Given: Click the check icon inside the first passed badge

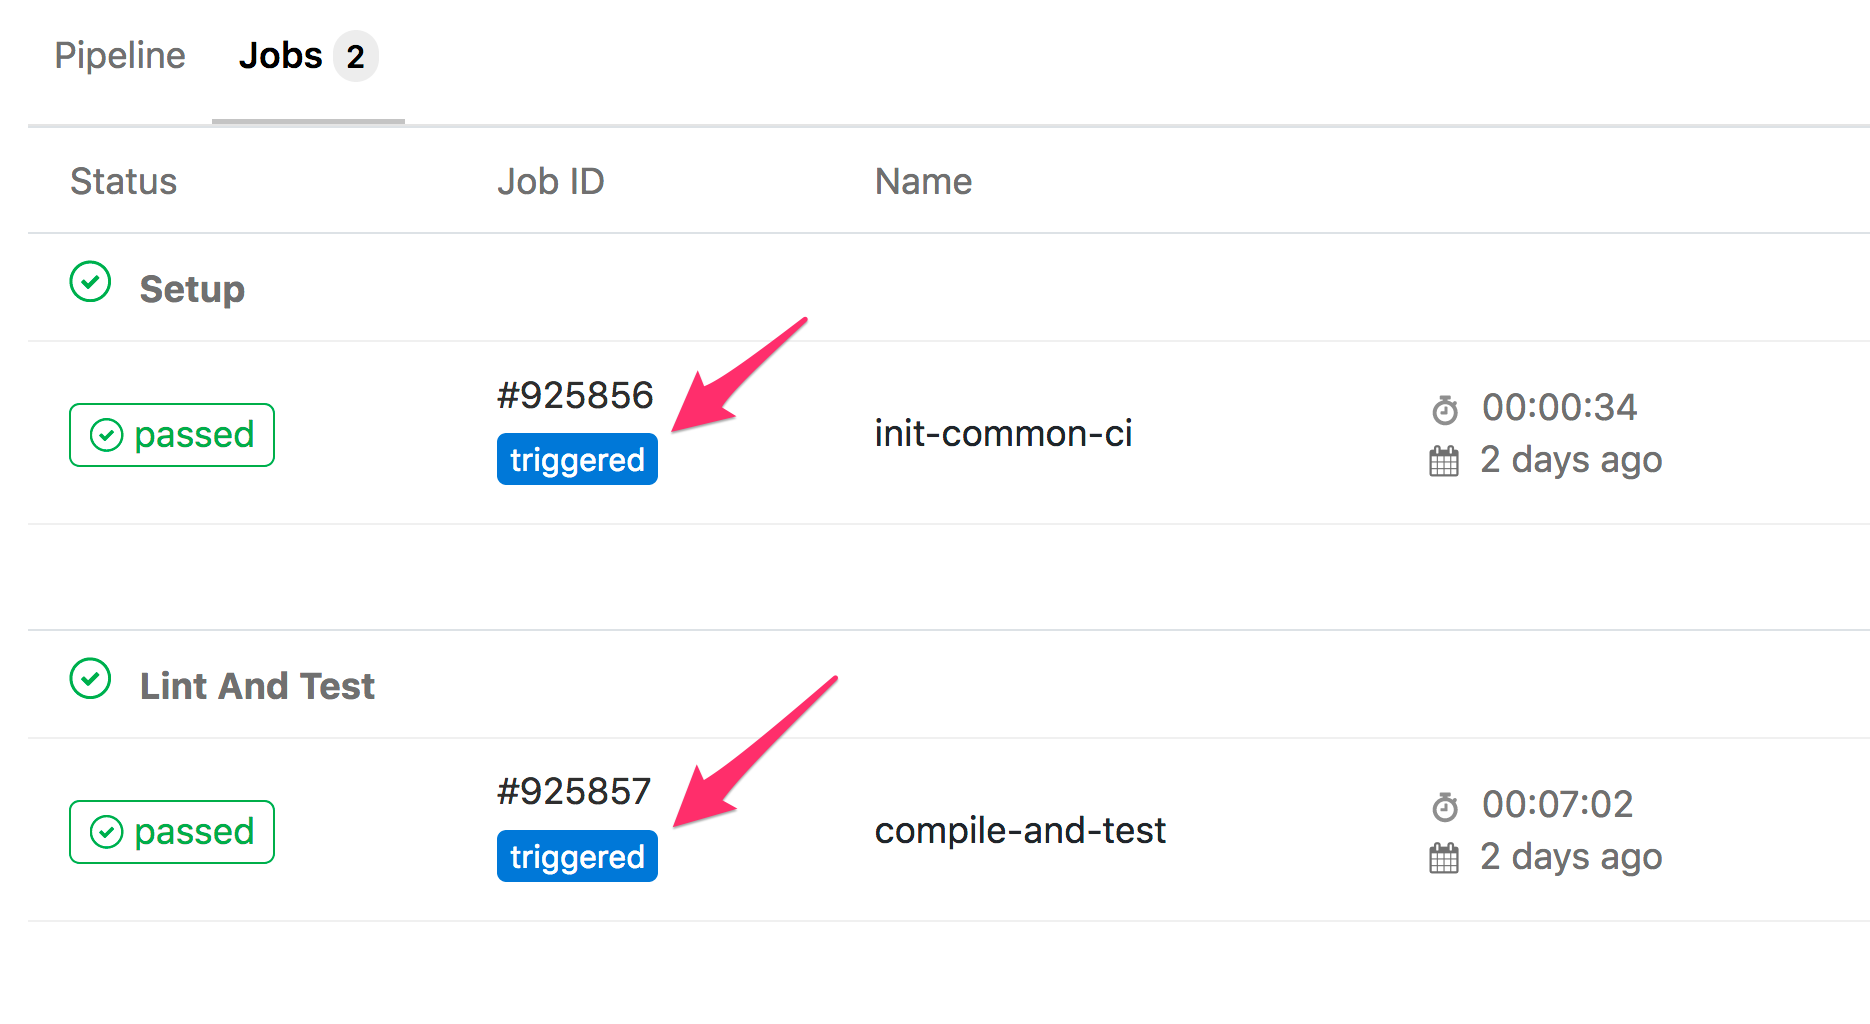Looking at the screenshot, I should pyautogui.click(x=108, y=435).
